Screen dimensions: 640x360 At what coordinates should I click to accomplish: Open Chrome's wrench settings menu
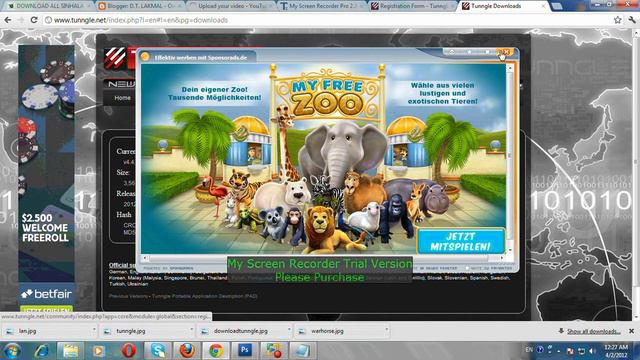tap(632, 20)
